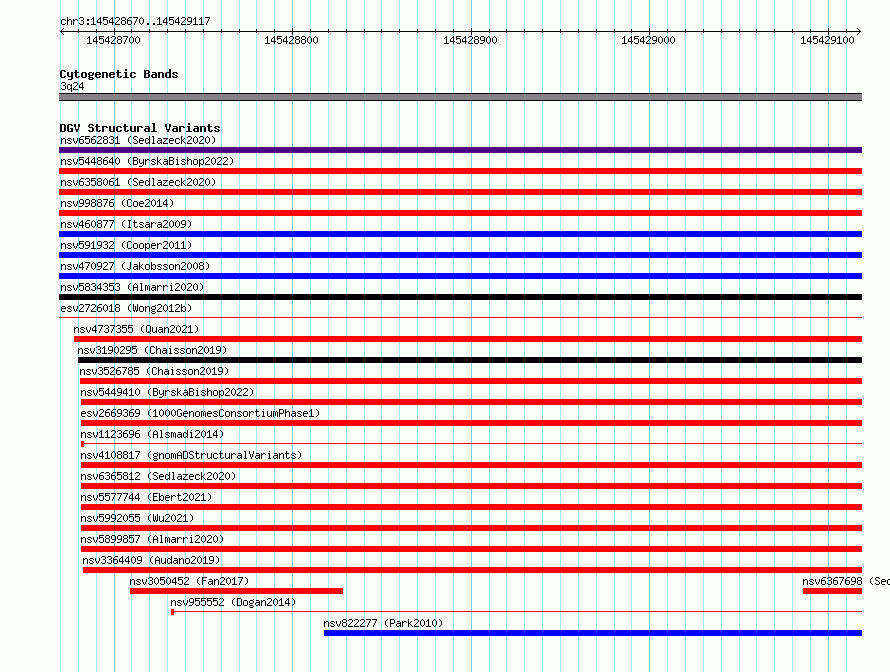The height and width of the screenshot is (672, 890).
Task: Open nsv4737355 (Quan2021) label
Action: [x=136, y=329]
